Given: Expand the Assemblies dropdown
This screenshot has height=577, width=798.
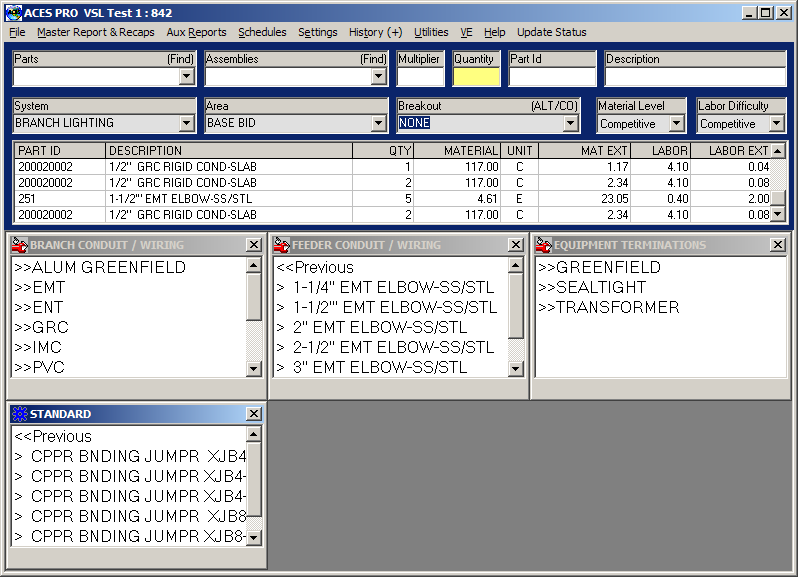Looking at the screenshot, I should point(378,76).
